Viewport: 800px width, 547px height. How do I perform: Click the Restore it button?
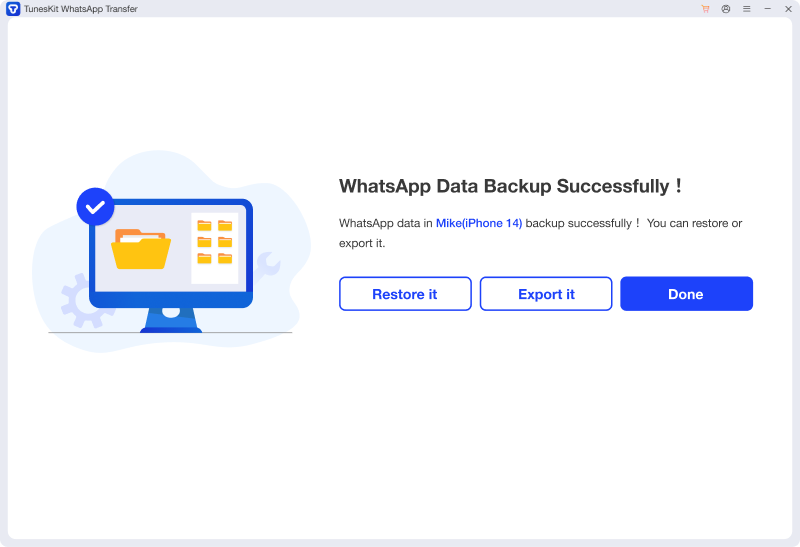[x=405, y=294]
